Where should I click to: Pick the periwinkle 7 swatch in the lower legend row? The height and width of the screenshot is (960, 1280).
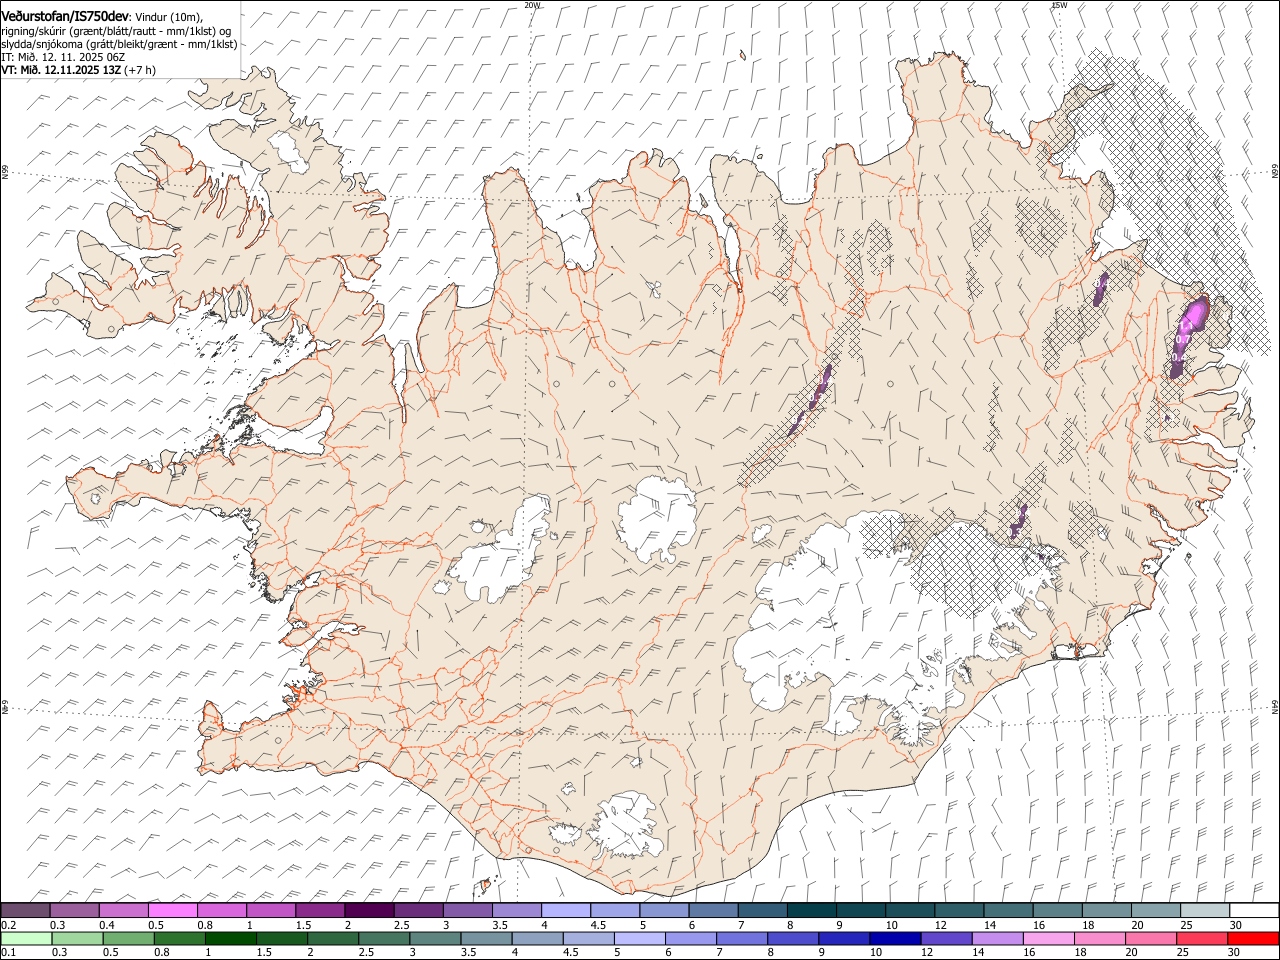[741, 939]
